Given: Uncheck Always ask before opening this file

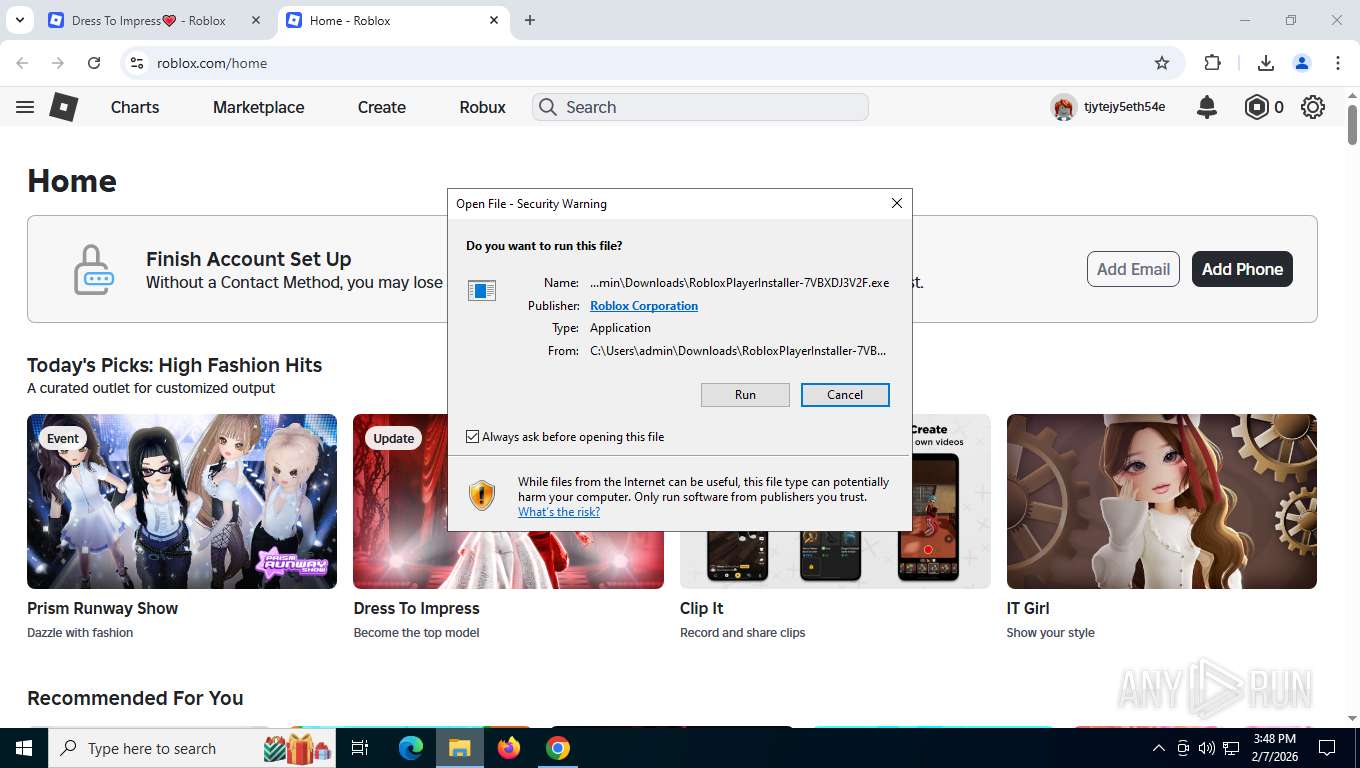Looking at the screenshot, I should coord(473,437).
